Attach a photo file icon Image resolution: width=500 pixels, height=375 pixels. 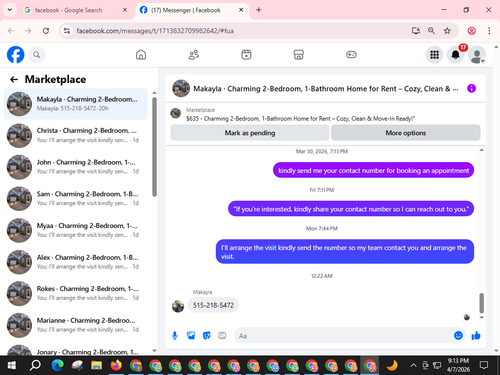(x=191, y=335)
